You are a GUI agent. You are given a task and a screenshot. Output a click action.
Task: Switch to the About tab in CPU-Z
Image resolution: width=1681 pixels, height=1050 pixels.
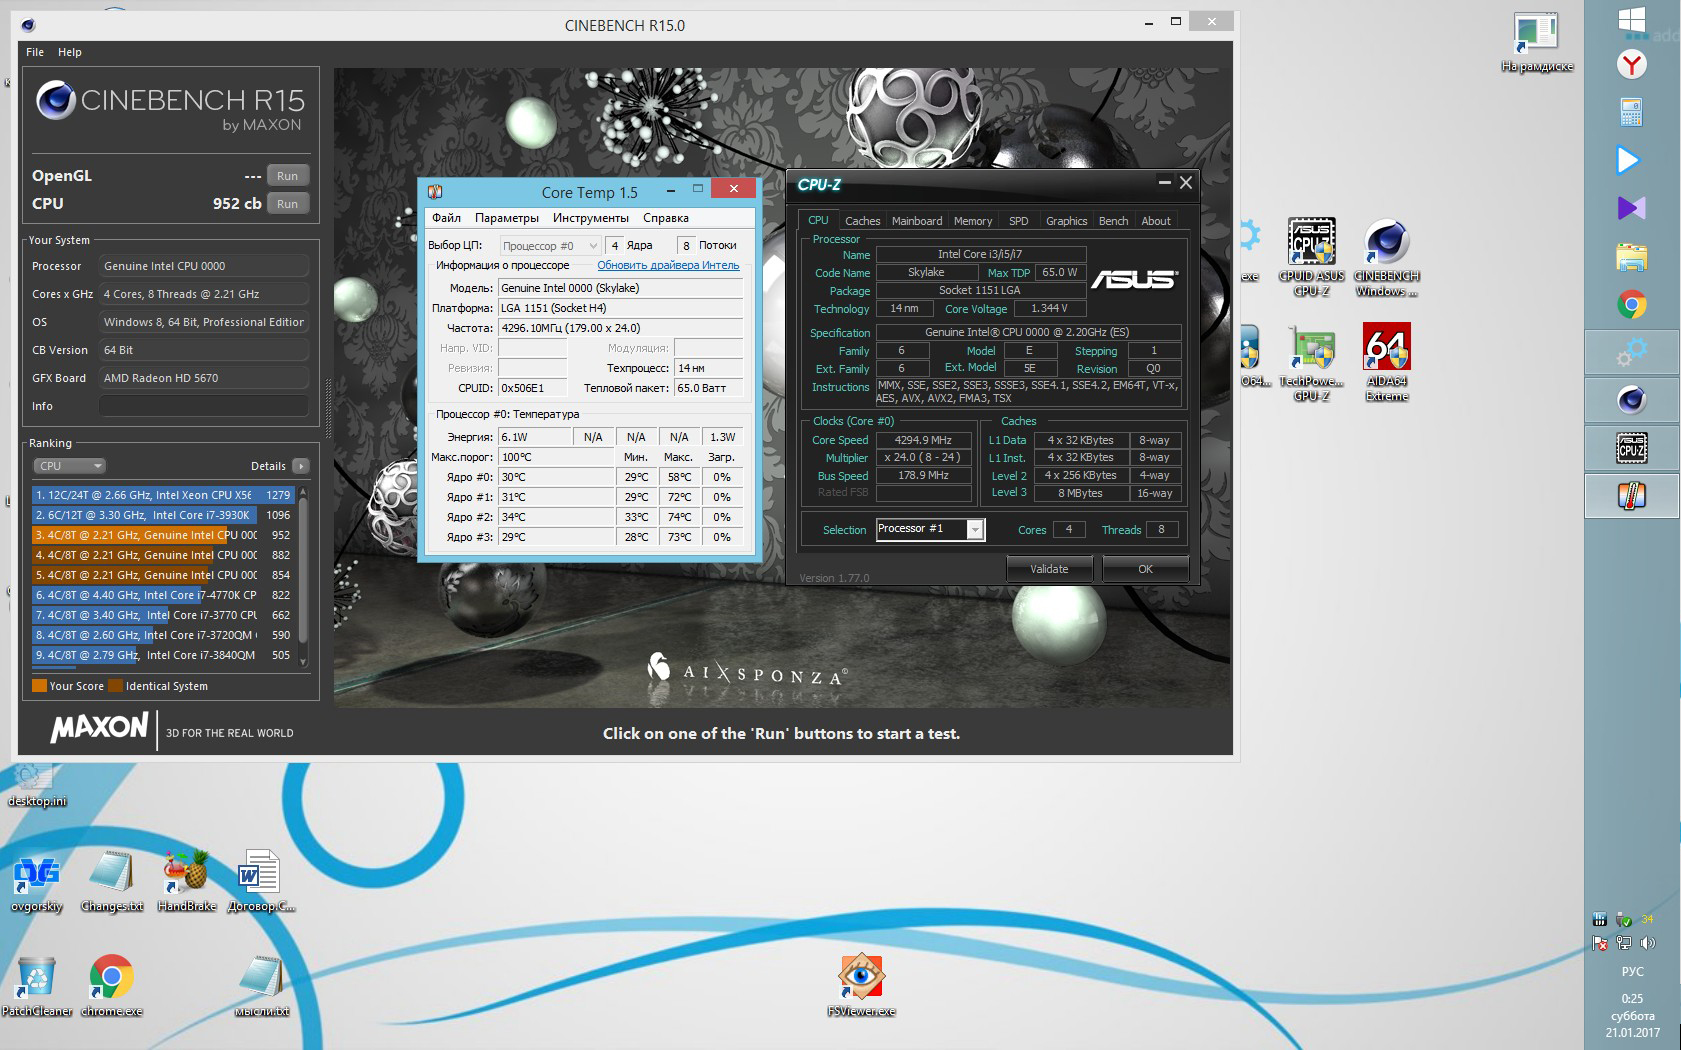click(x=1156, y=221)
